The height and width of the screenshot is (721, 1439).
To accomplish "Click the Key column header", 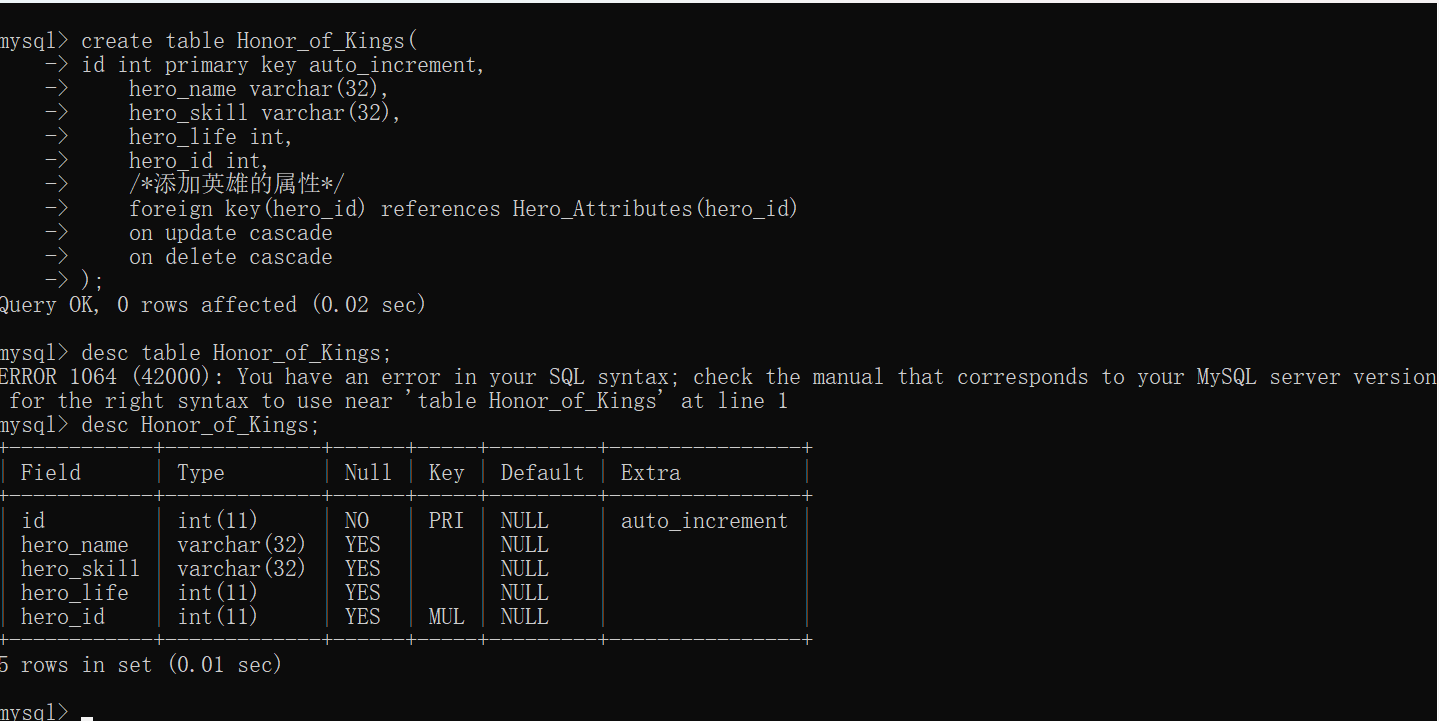I will pos(446,473).
